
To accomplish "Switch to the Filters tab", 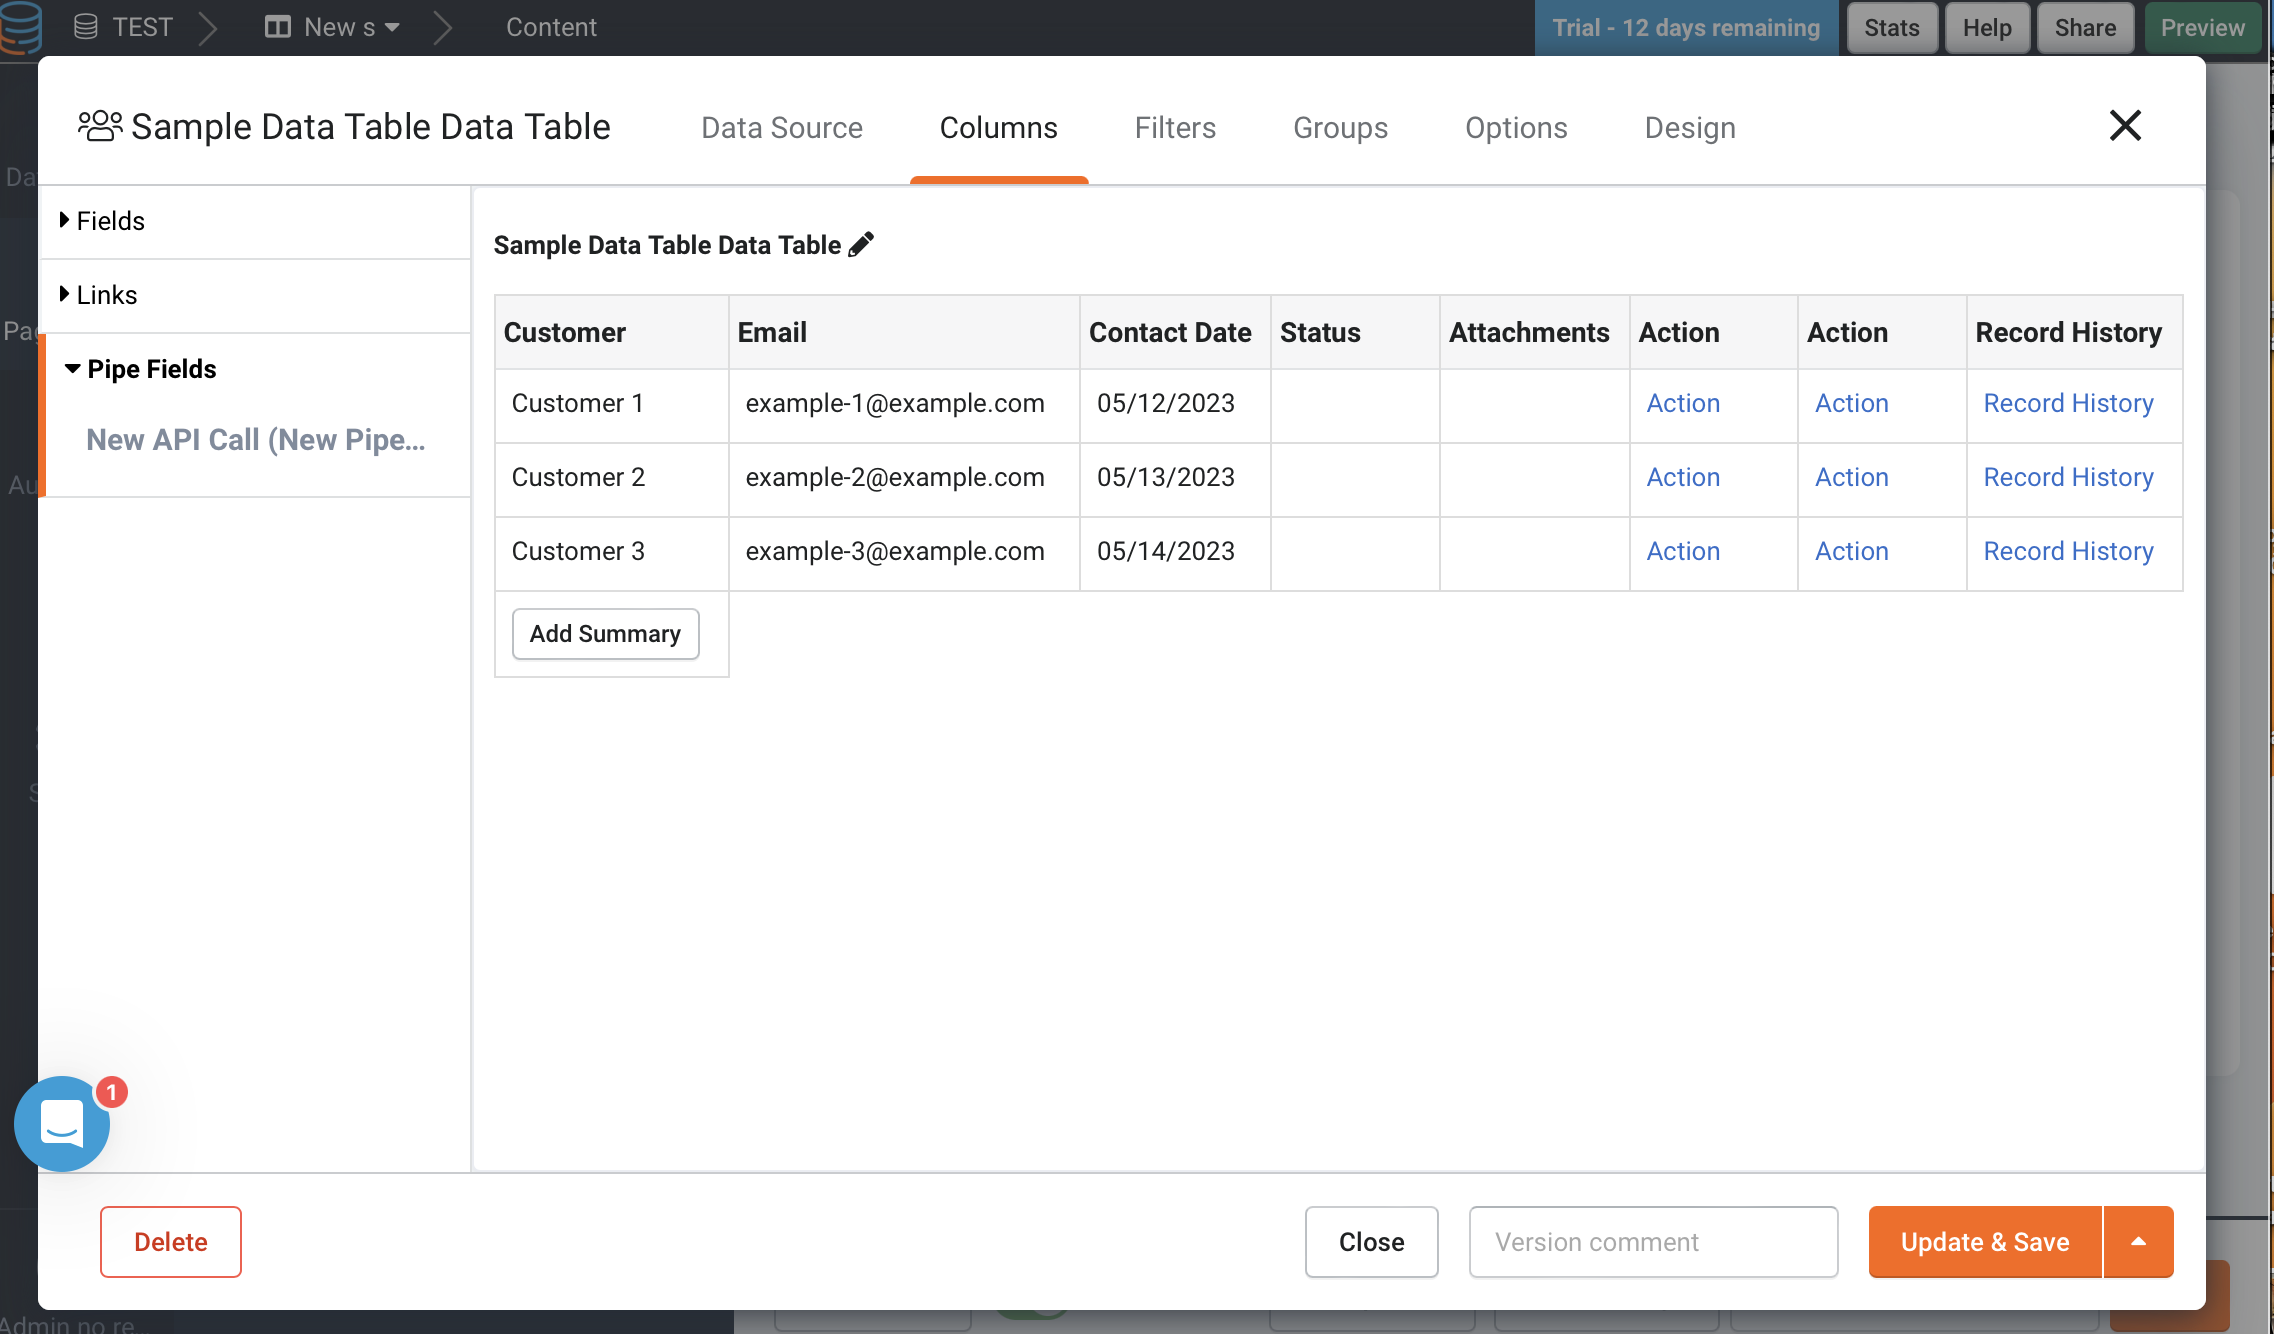I will pos(1175,127).
